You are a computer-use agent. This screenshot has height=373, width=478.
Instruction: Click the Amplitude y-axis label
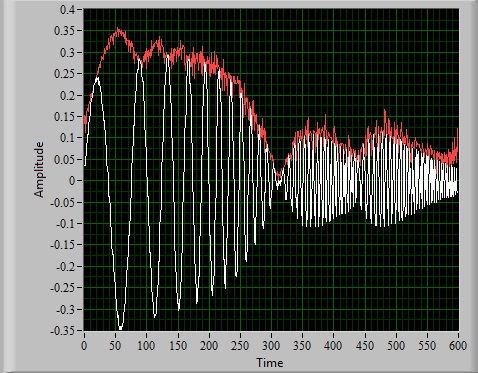pyautogui.click(x=39, y=170)
